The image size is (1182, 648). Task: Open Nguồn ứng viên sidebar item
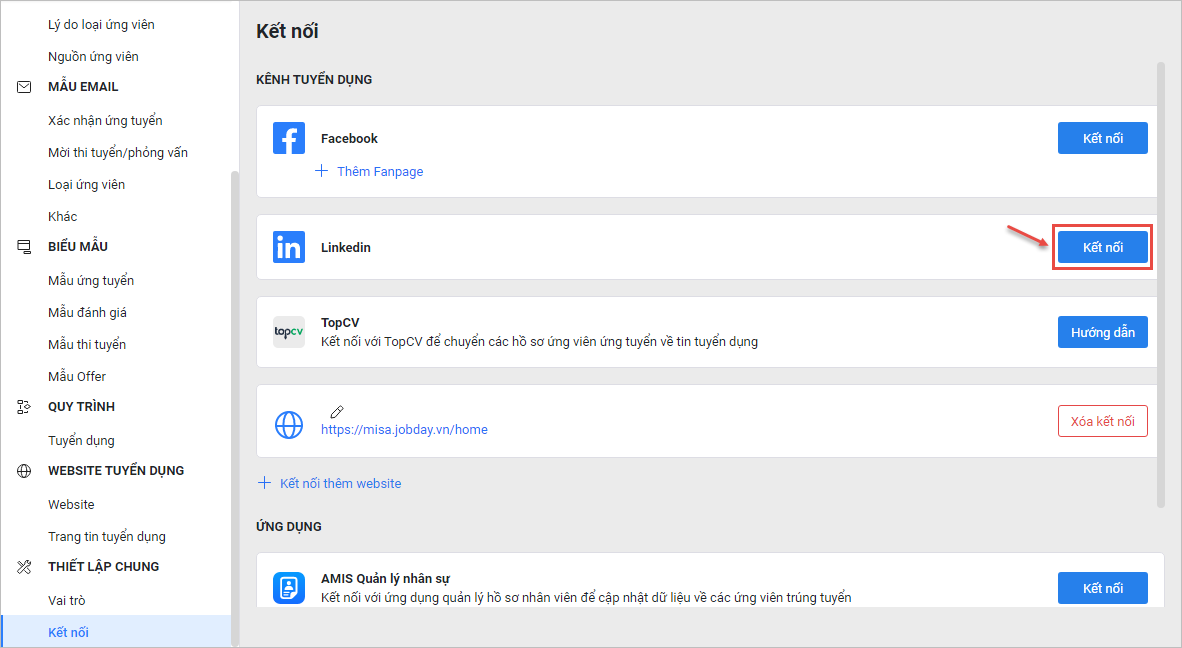point(93,56)
